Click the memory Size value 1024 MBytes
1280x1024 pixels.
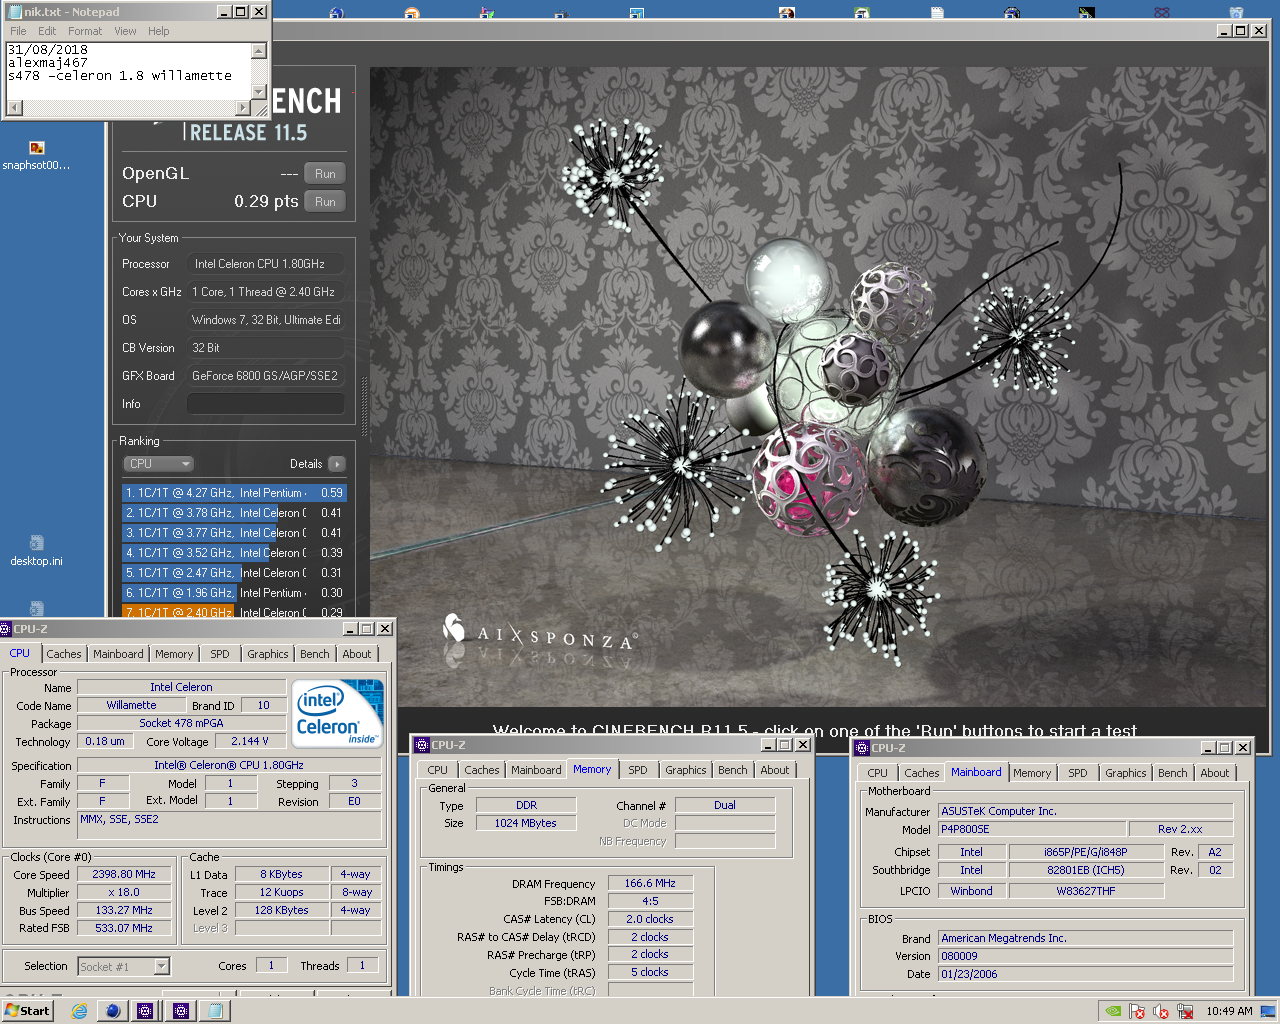tap(526, 823)
